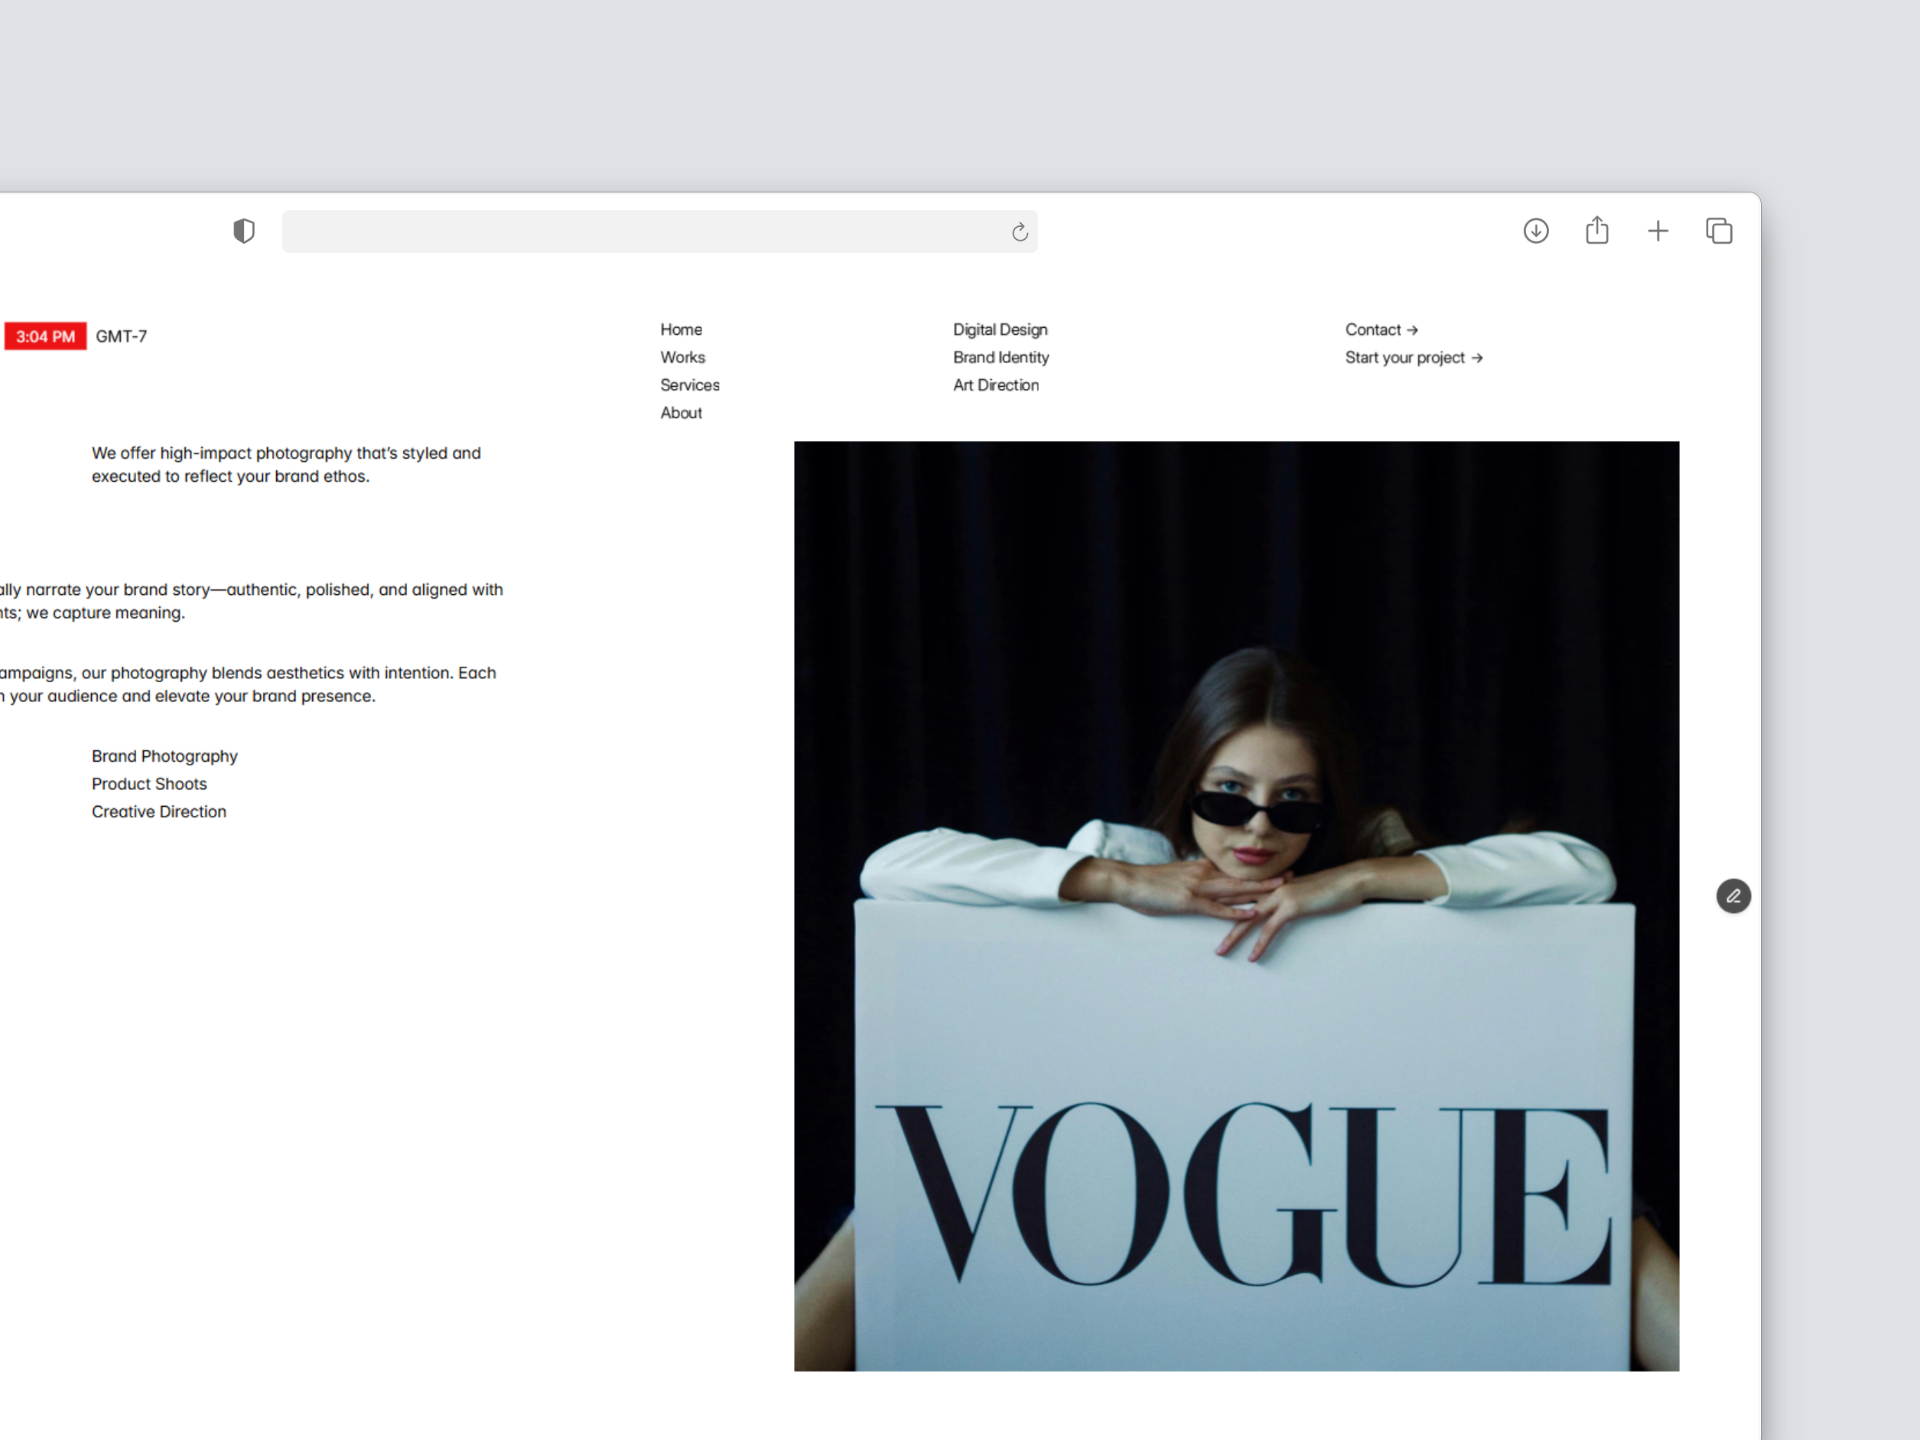1920x1440 pixels.
Task: Click the share icon in toolbar
Action: (1597, 230)
